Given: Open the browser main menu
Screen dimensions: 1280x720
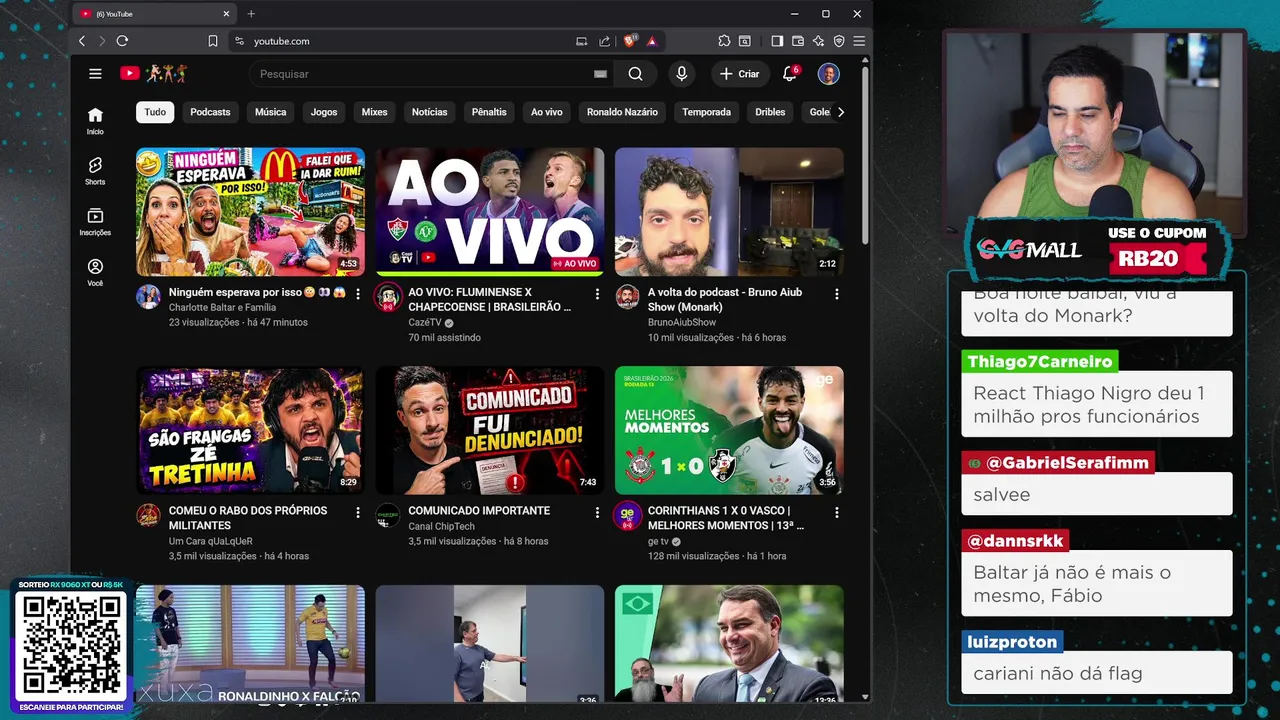Looking at the screenshot, I should tap(859, 41).
